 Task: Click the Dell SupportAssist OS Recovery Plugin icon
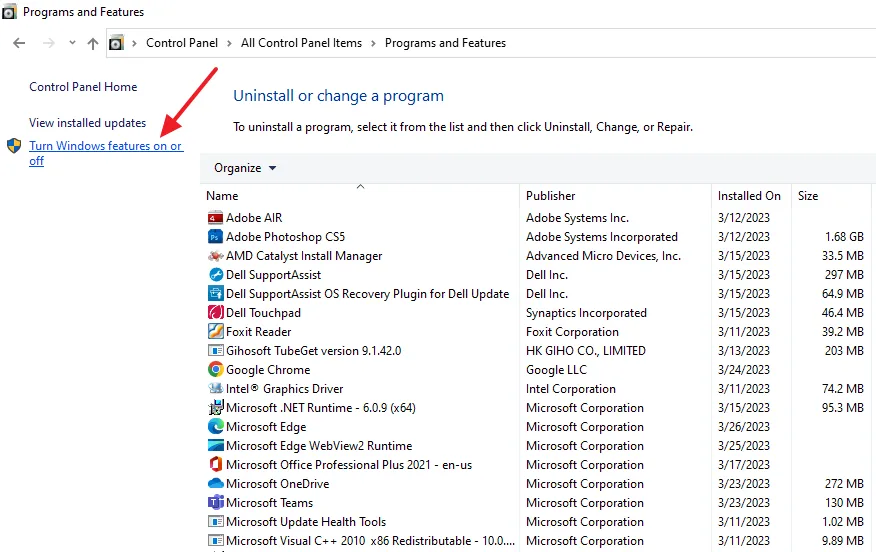216,294
